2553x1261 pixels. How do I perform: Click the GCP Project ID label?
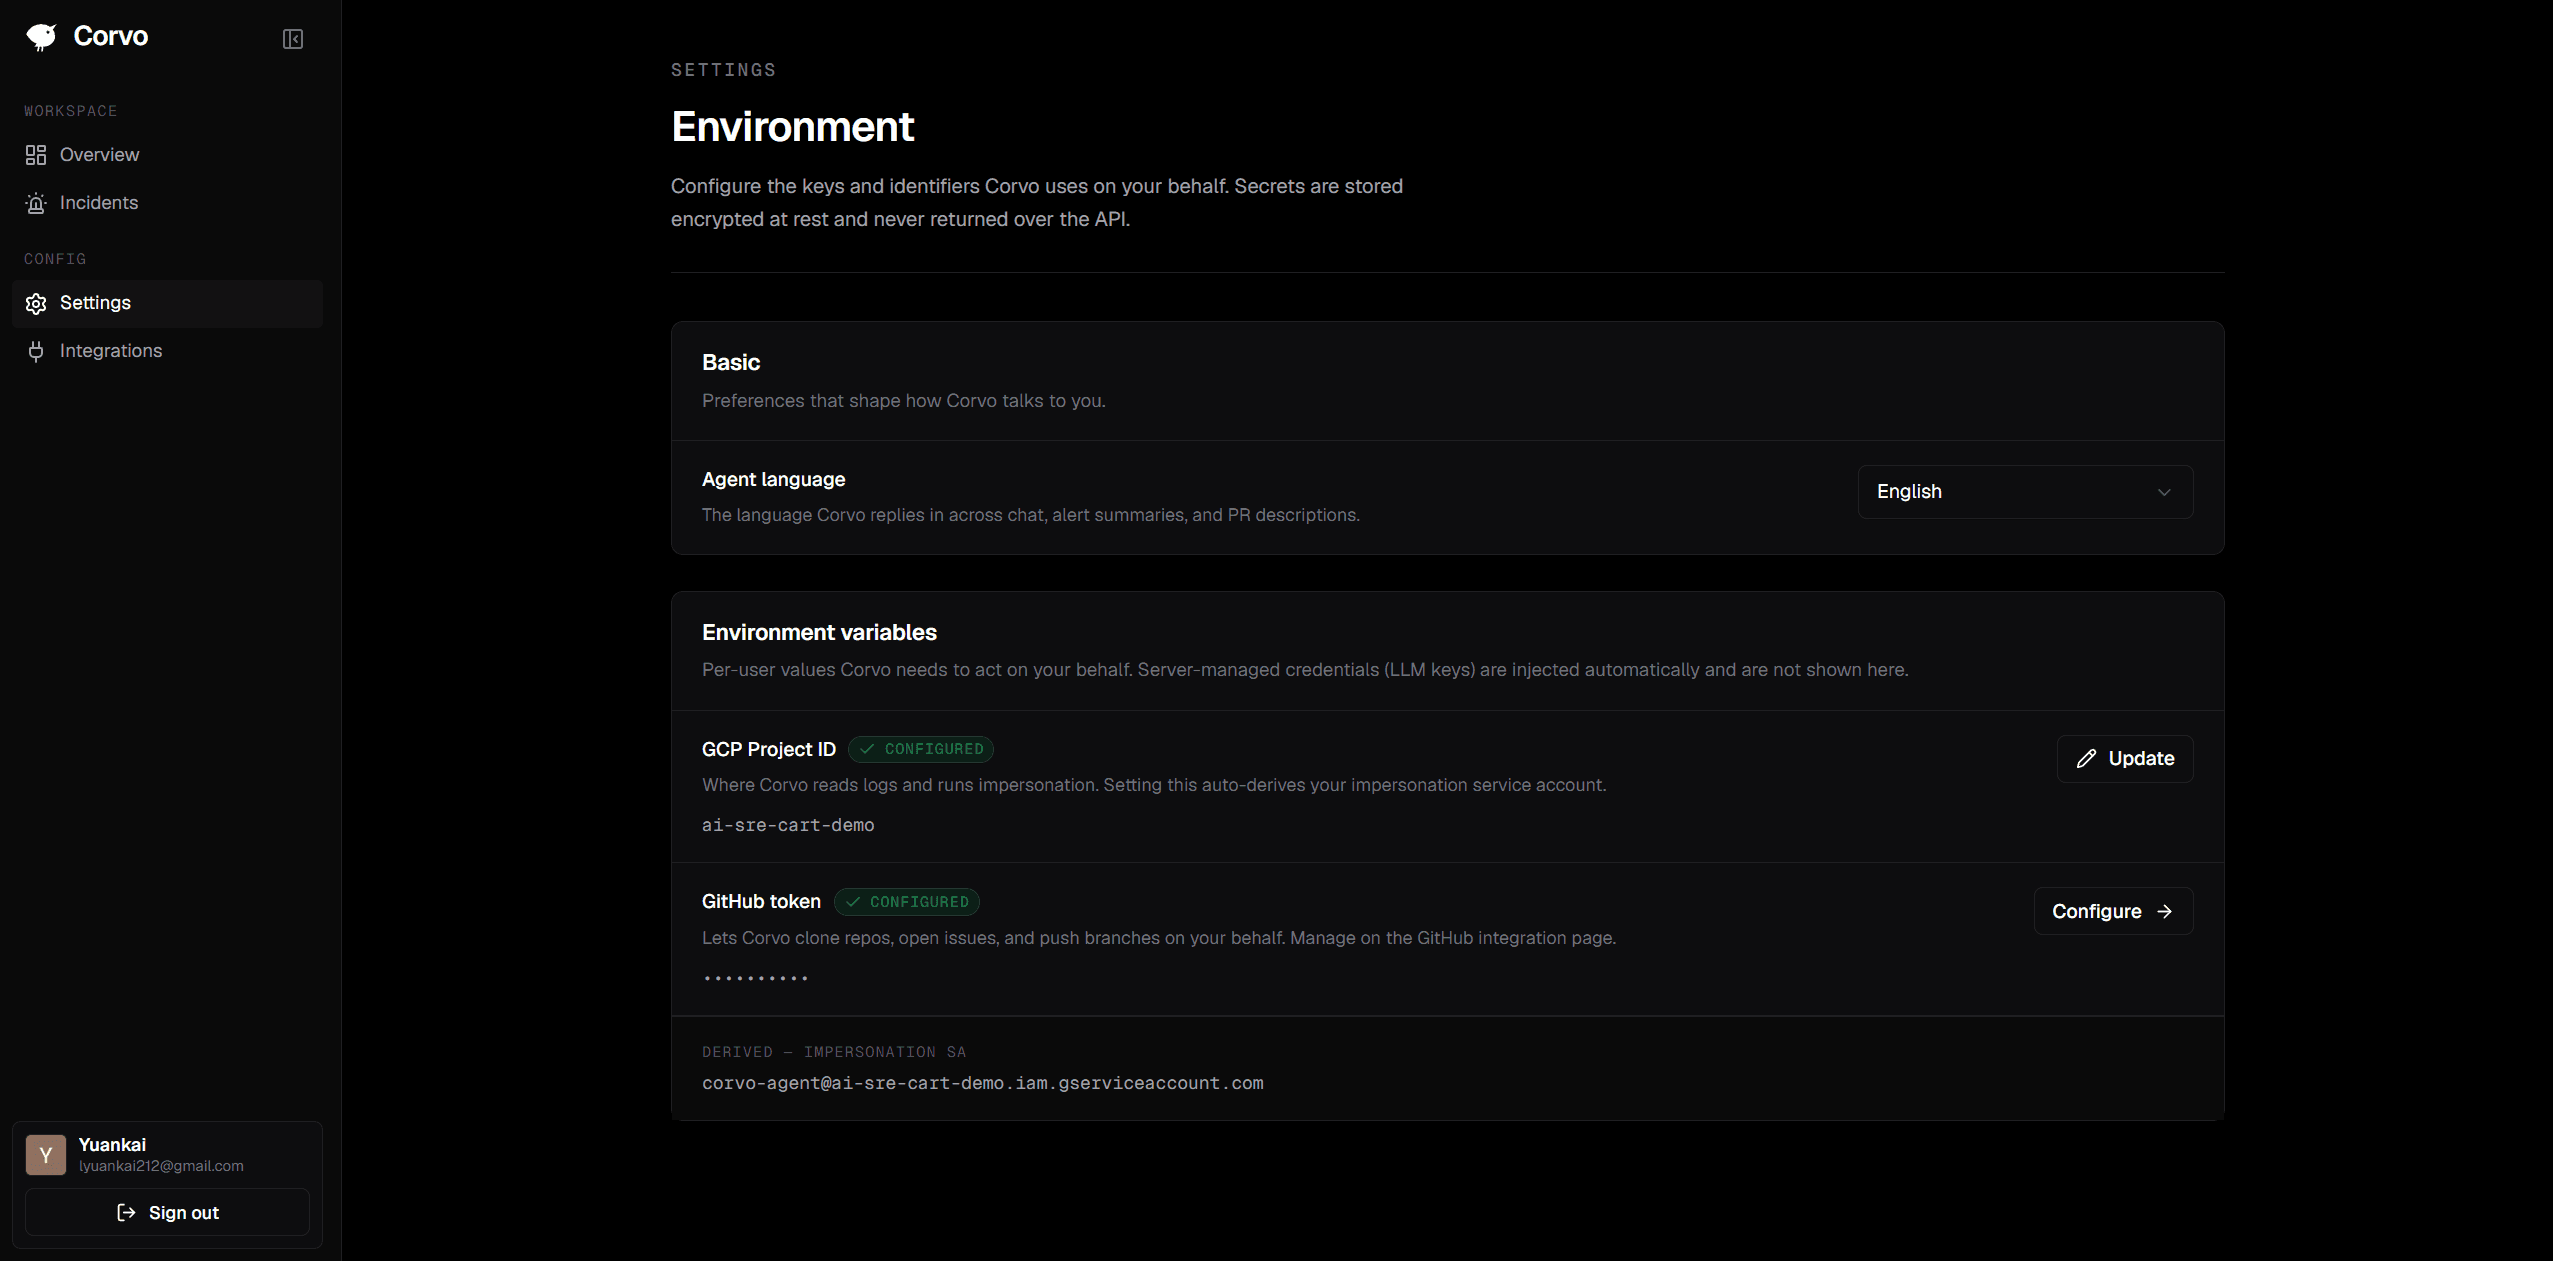[x=769, y=749]
